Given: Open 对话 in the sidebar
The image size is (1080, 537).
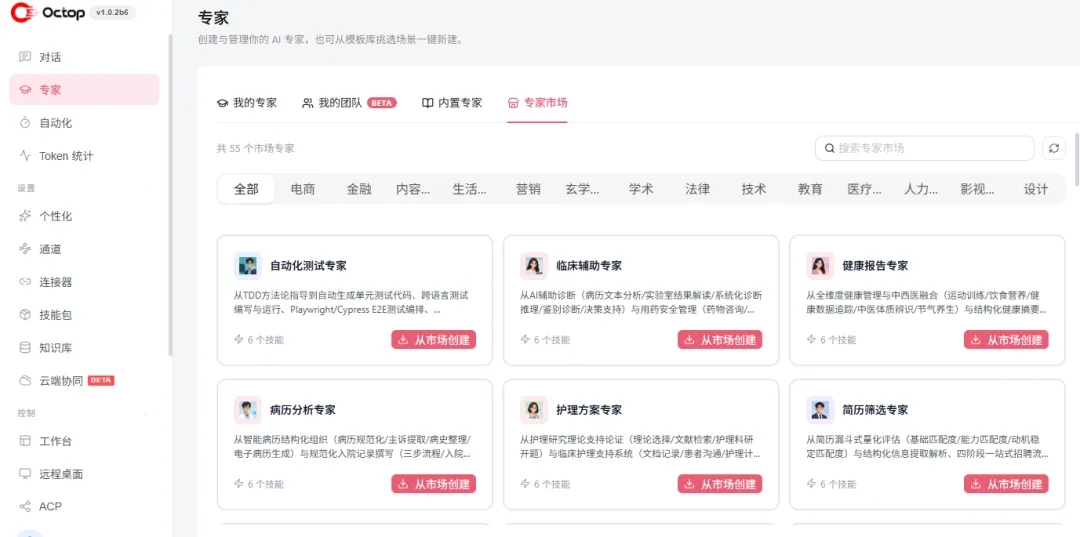Looking at the screenshot, I should point(84,56).
